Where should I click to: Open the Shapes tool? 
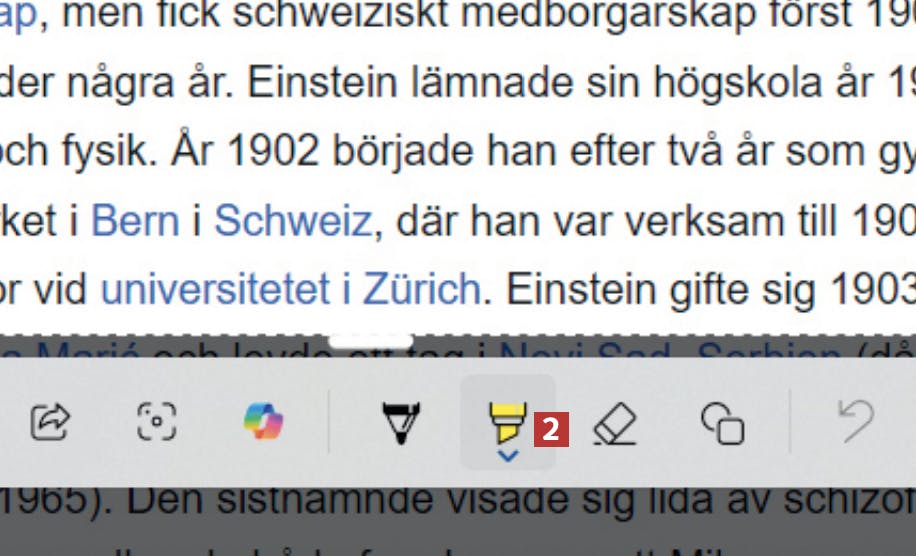[x=723, y=424]
